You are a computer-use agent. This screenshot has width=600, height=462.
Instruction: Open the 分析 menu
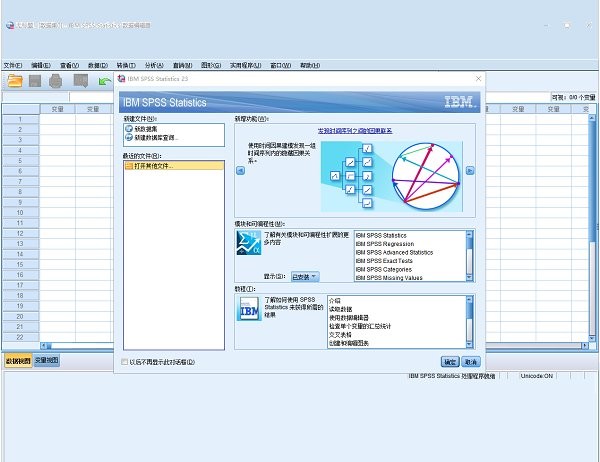[153, 65]
